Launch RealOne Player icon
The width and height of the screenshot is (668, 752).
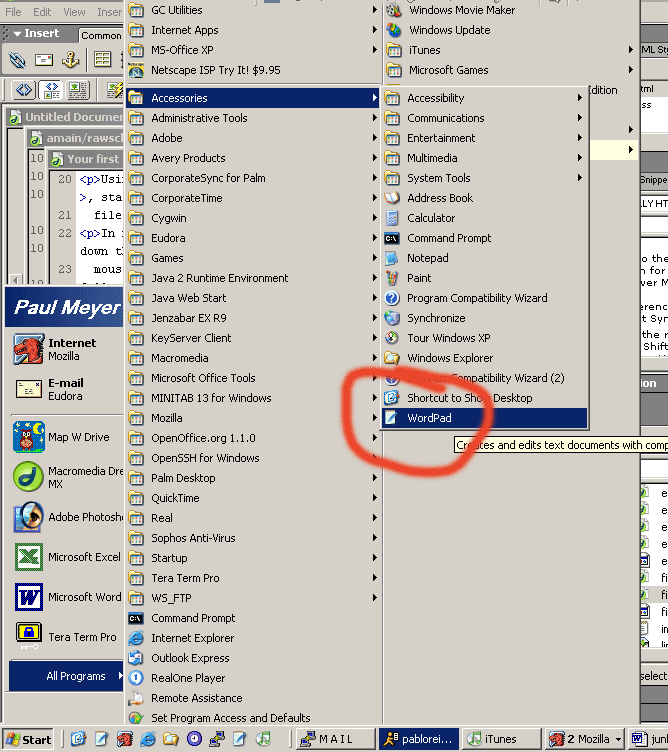tap(136, 678)
